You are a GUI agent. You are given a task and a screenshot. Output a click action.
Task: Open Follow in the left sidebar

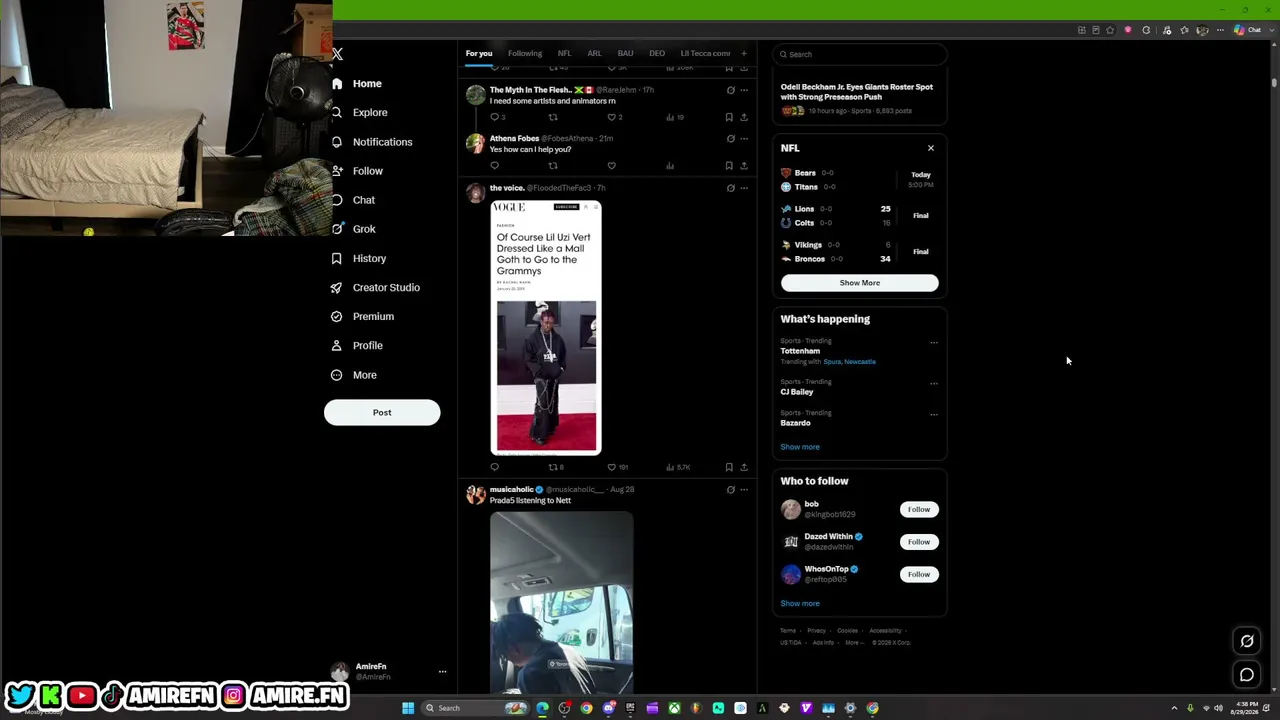358,171
